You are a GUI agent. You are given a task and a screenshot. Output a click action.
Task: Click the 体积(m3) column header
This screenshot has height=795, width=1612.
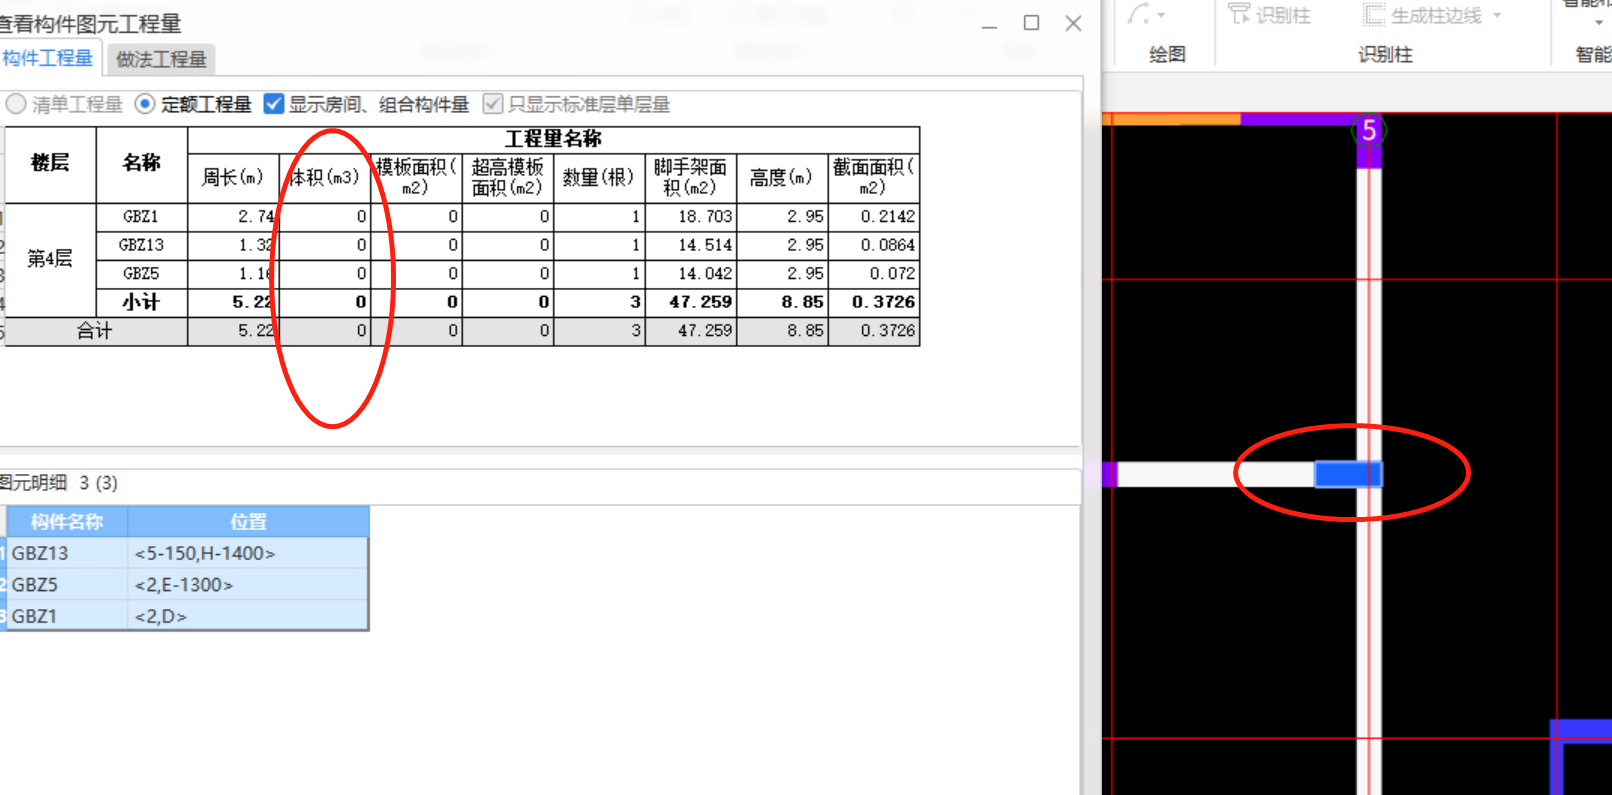[x=325, y=178]
